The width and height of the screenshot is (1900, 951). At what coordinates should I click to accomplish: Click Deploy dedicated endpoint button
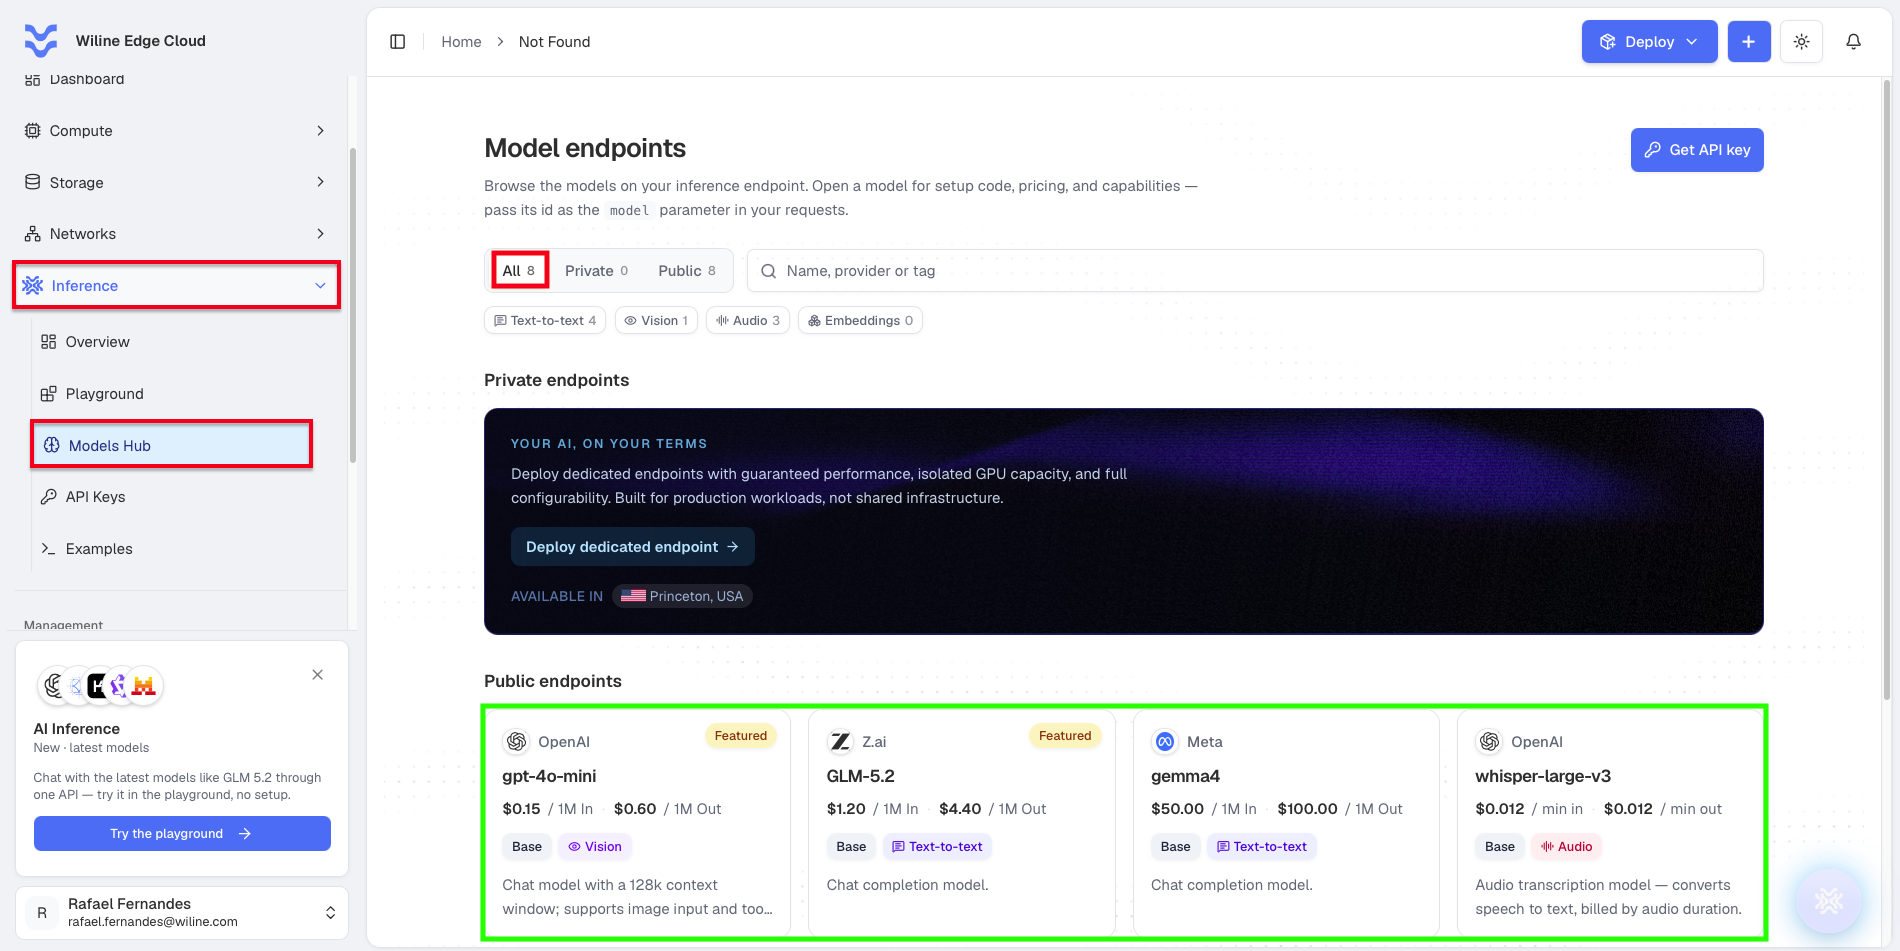(x=632, y=547)
